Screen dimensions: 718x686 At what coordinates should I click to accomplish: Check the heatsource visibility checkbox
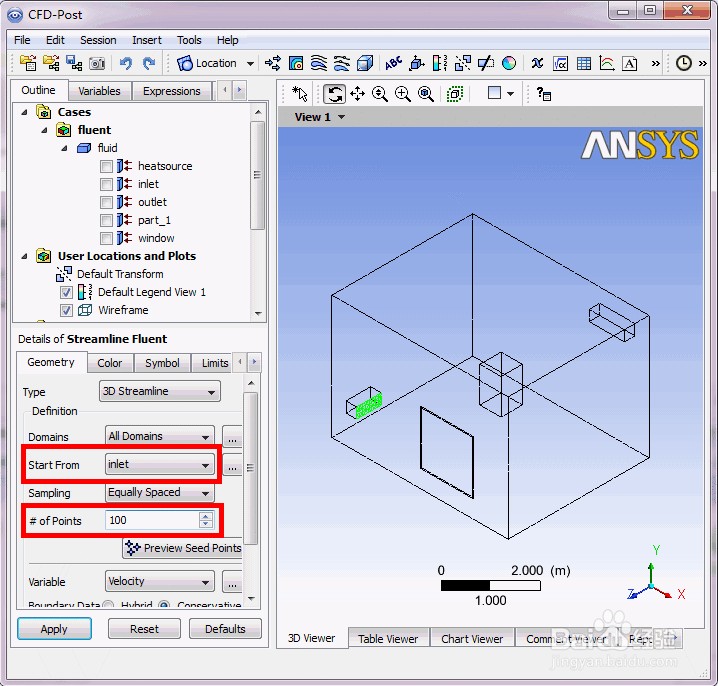click(x=106, y=166)
